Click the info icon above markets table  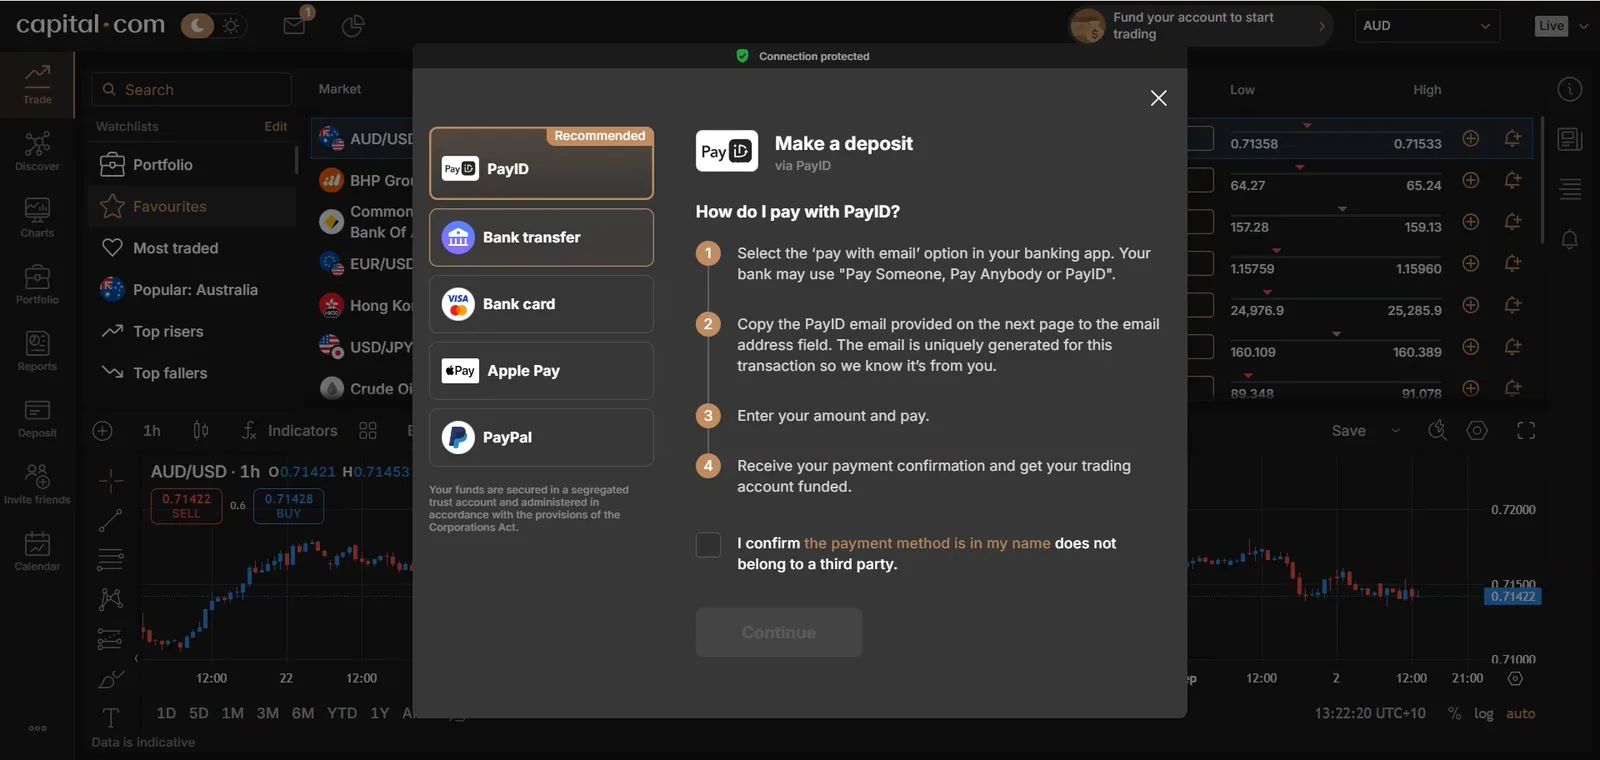(1570, 89)
